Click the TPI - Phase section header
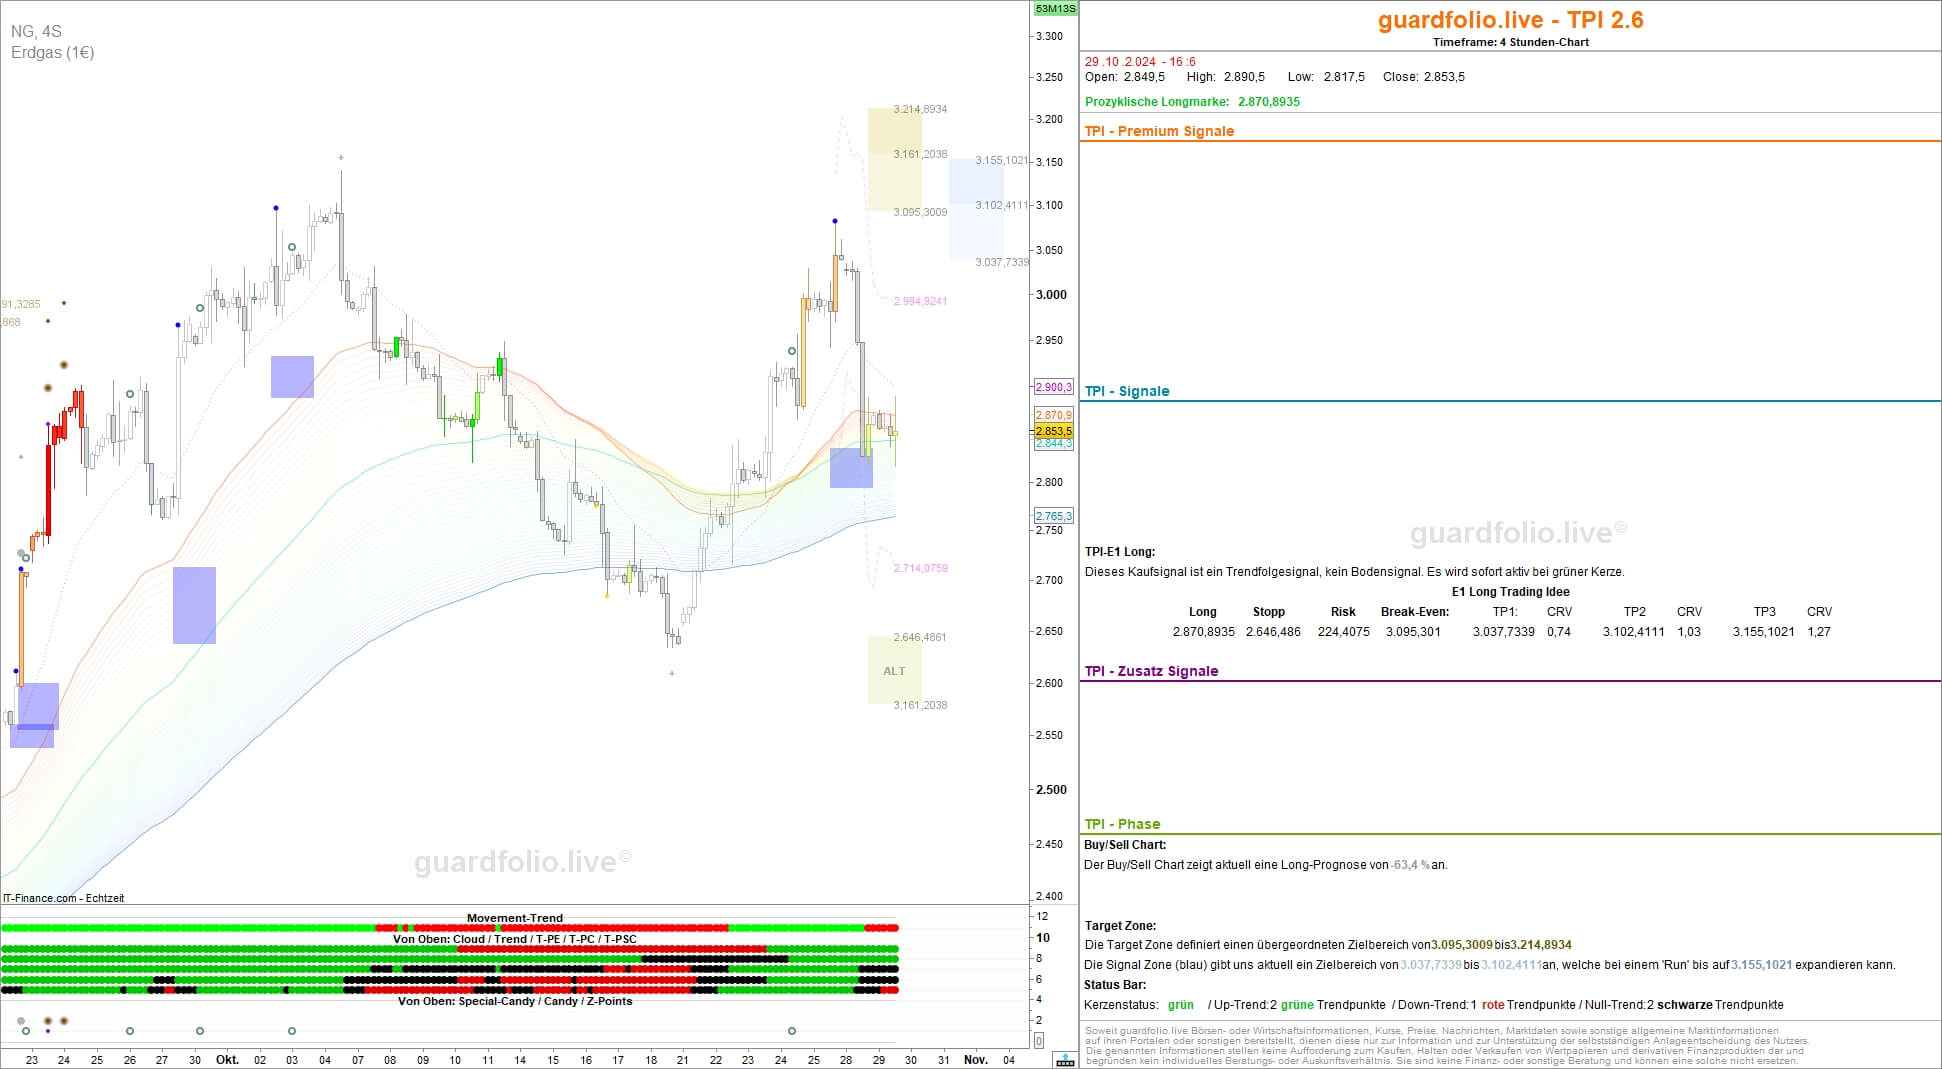Image resolution: width=1942 pixels, height=1069 pixels. [x=1122, y=824]
